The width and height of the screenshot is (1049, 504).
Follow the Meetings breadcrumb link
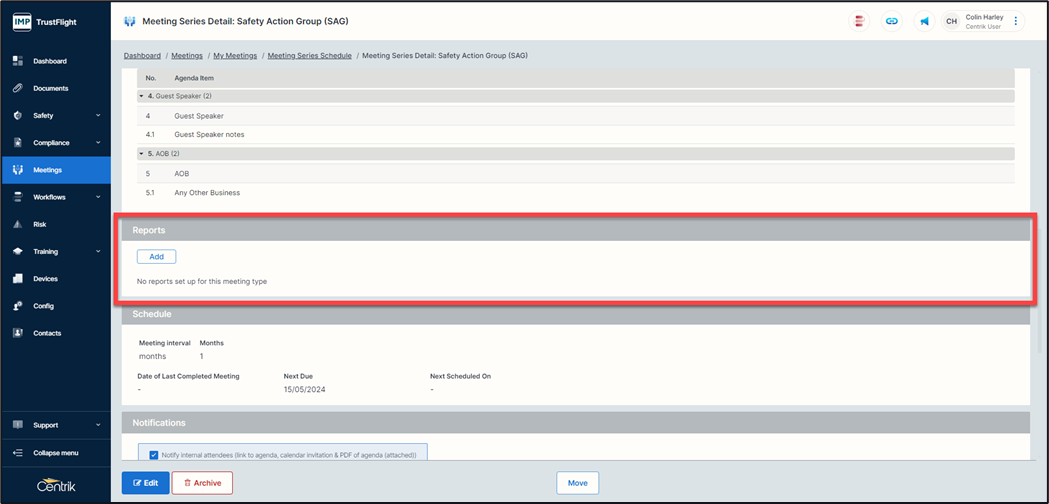pyautogui.click(x=187, y=56)
